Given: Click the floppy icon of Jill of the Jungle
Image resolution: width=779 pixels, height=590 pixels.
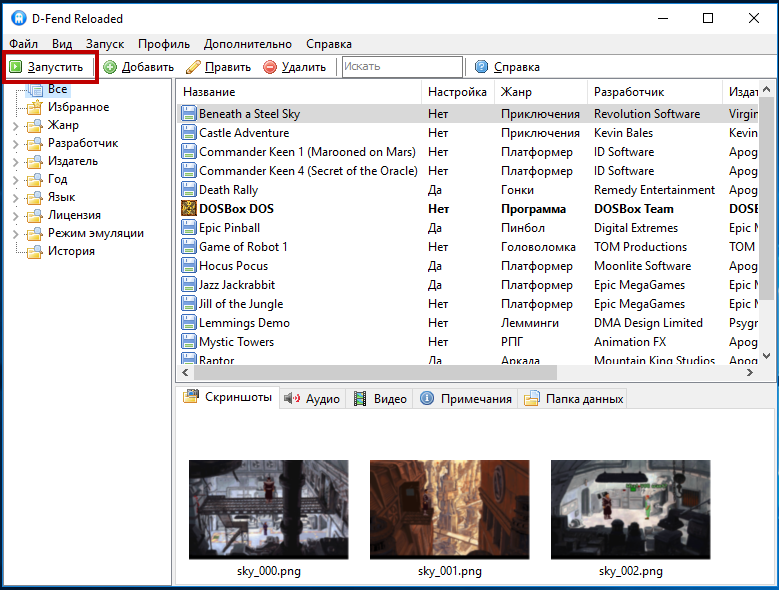Looking at the screenshot, I should pyautogui.click(x=188, y=303).
